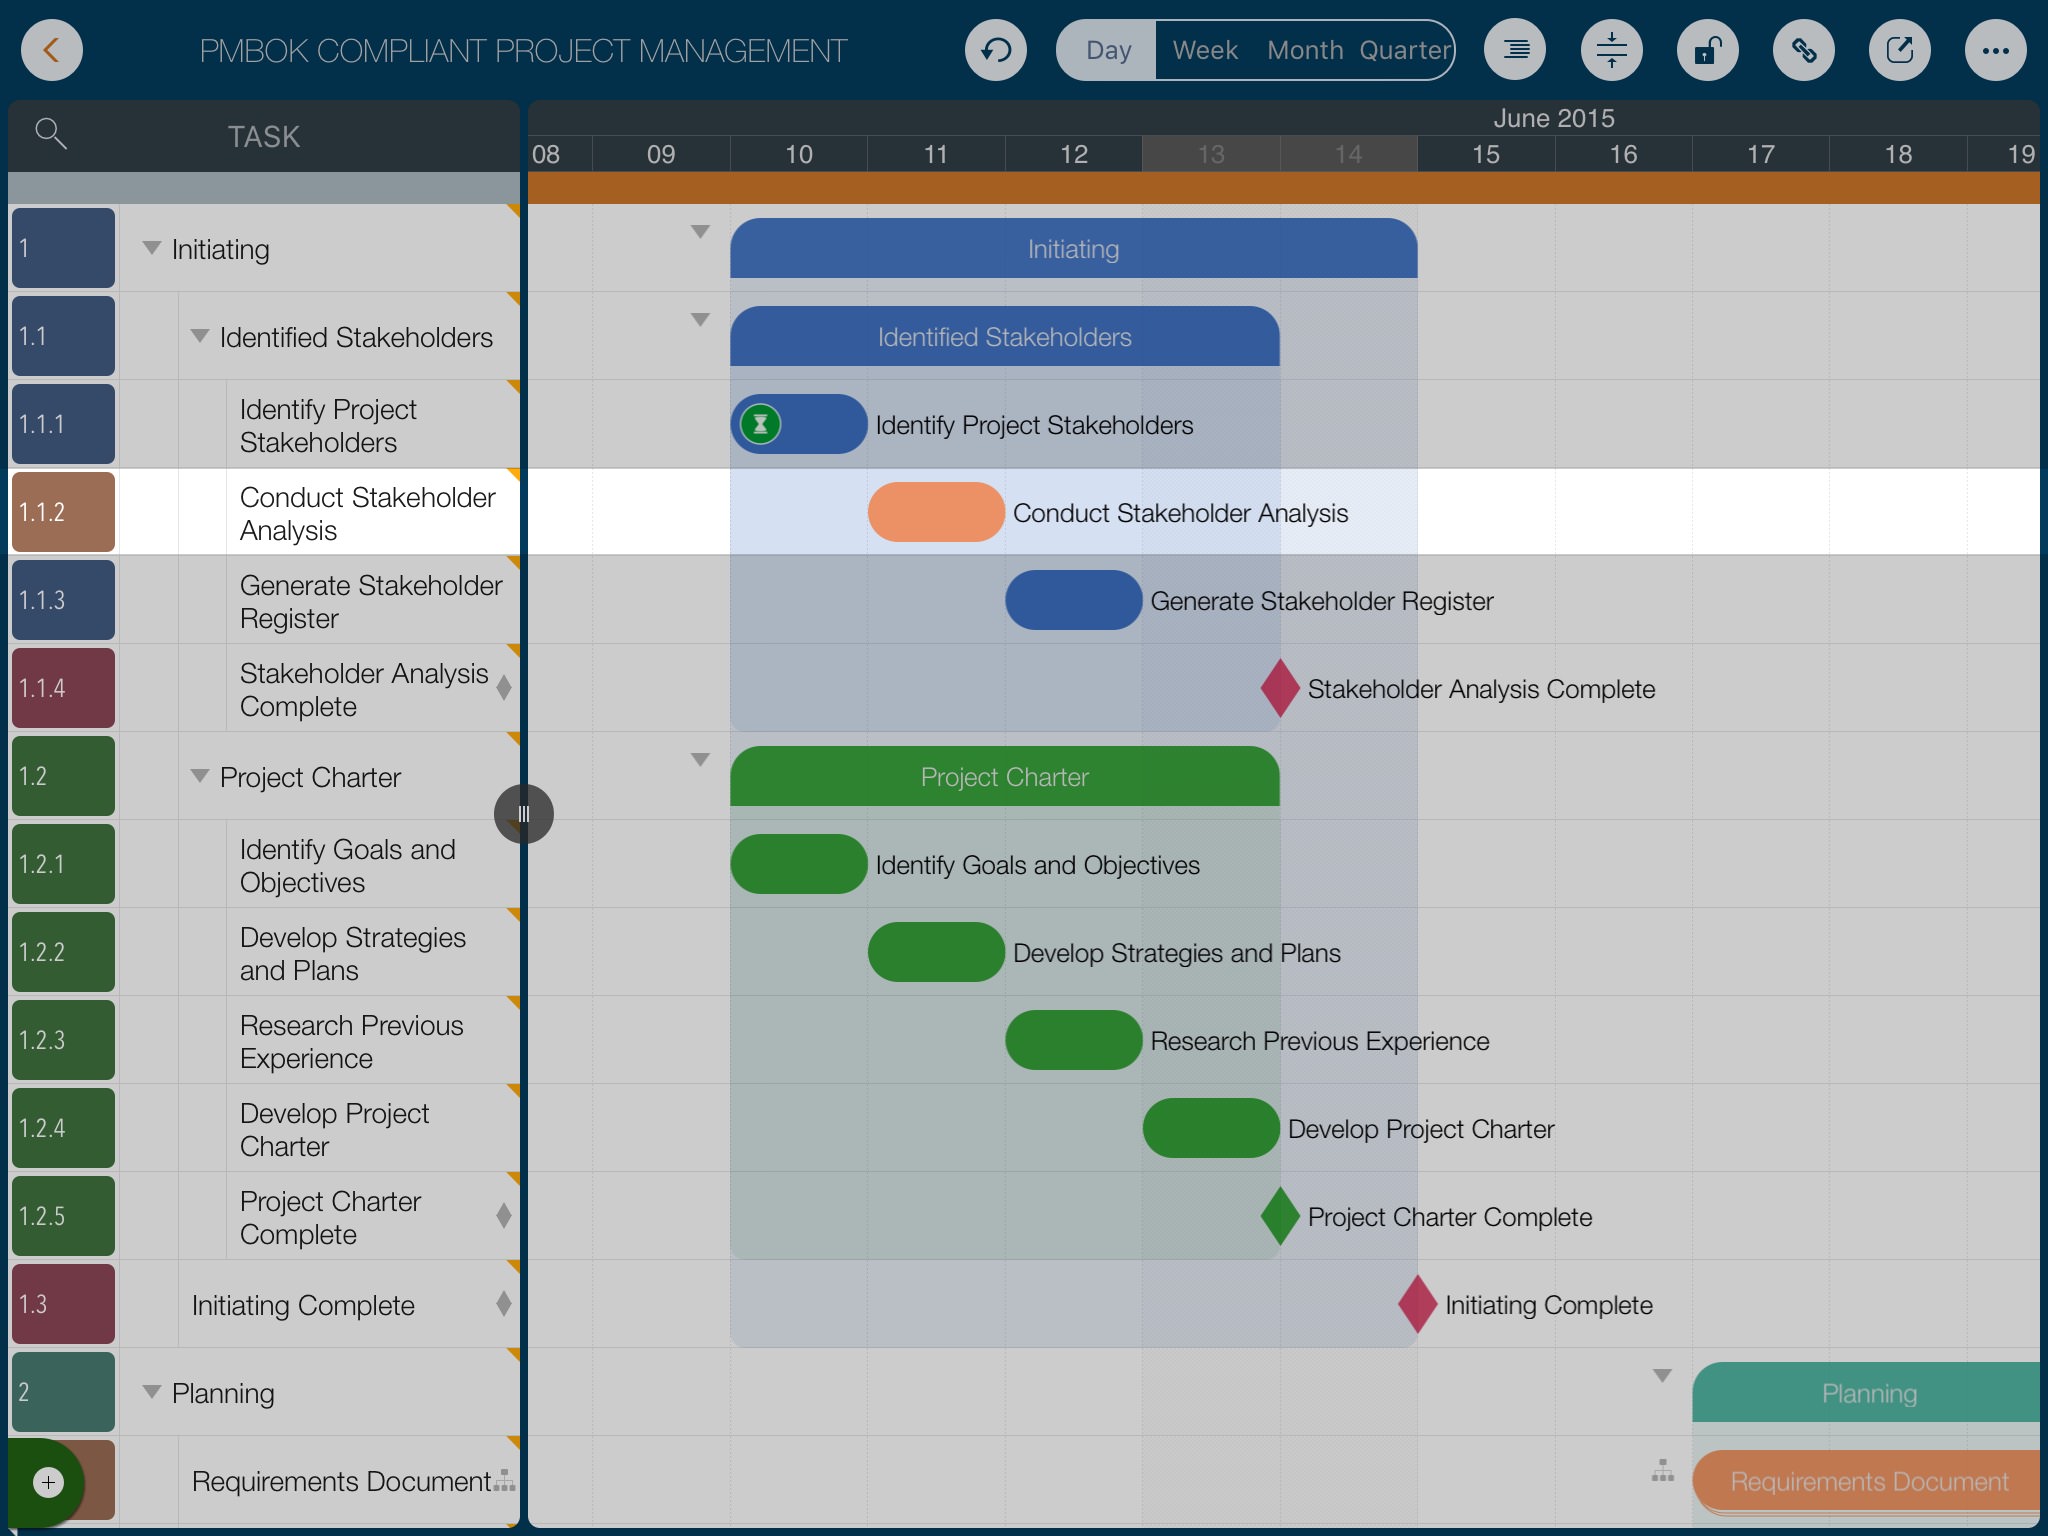Switch timeline to Month view

[1304, 50]
